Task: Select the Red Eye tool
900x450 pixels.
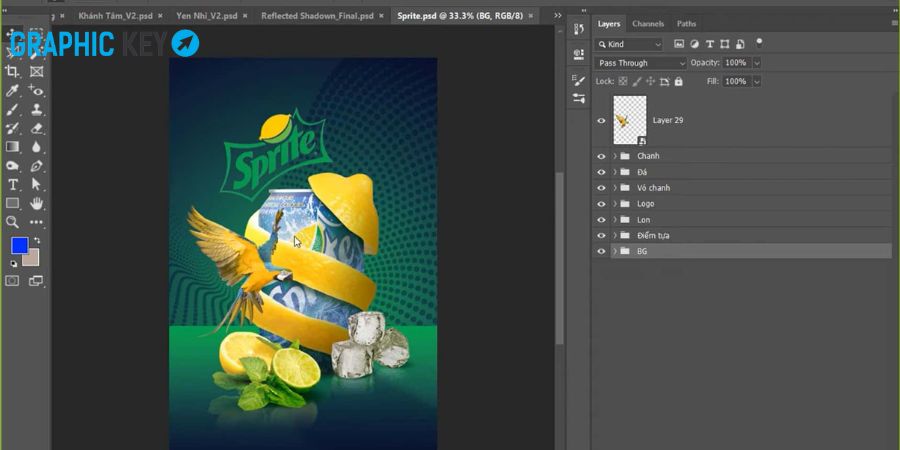Action: click(x=37, y=90)
